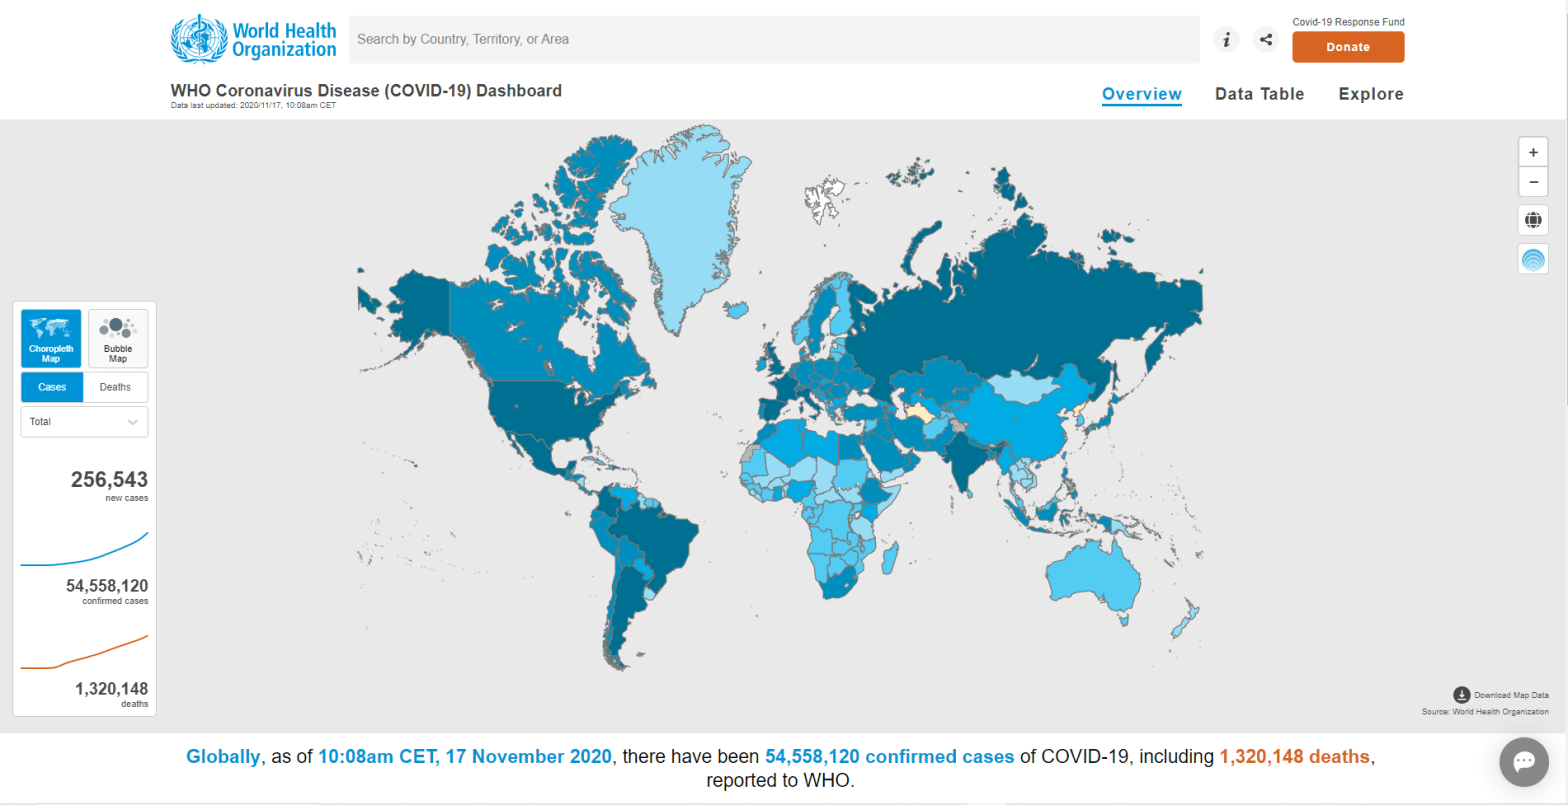Switch to Bubble Map view
Image resolution: width=1568 pixels, height=805 pixels.
(118, 338)
